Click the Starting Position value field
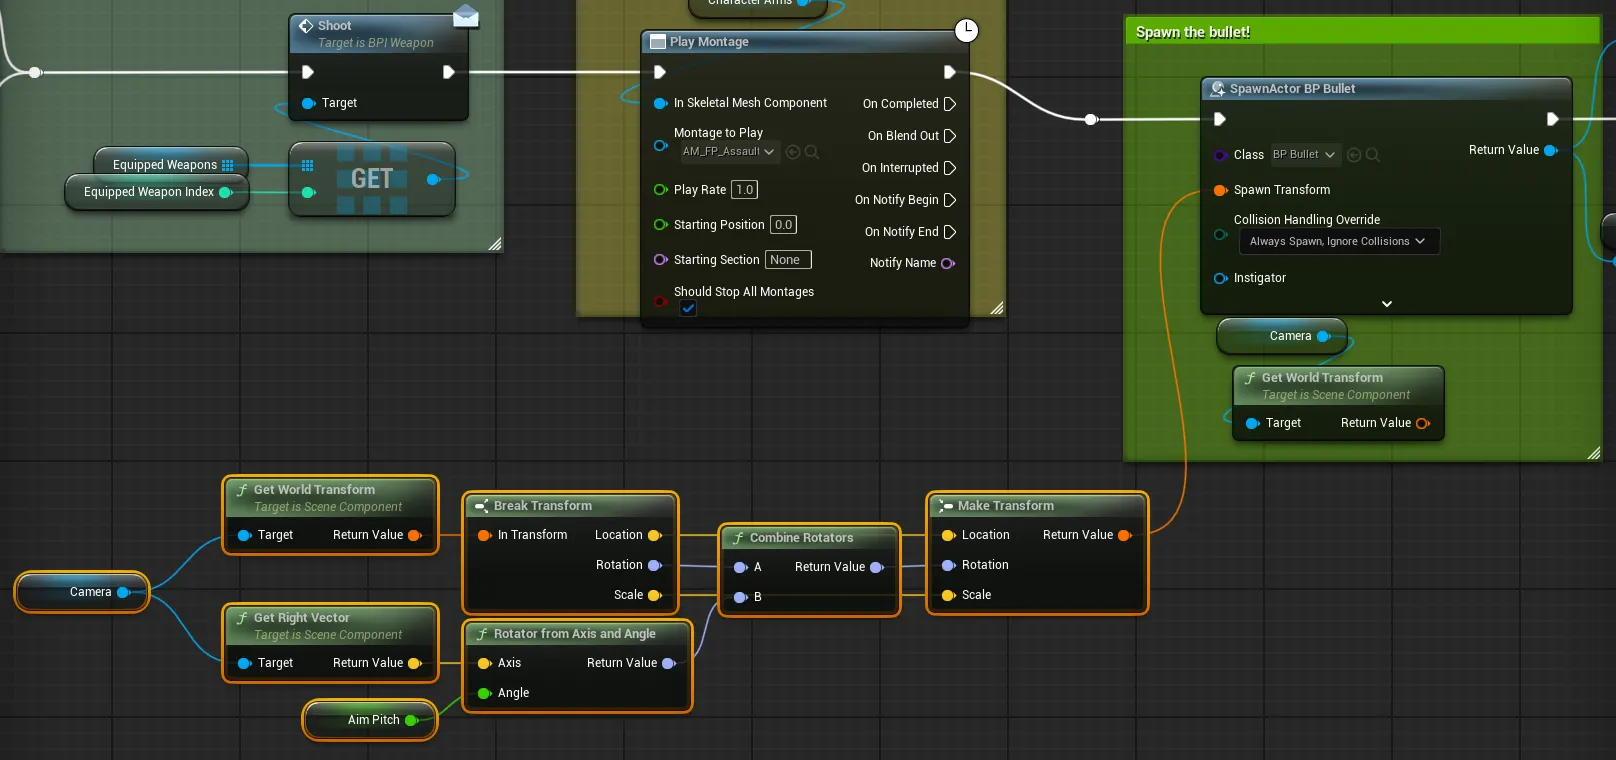The image size is (1616, 760). [x=783, y=225]
